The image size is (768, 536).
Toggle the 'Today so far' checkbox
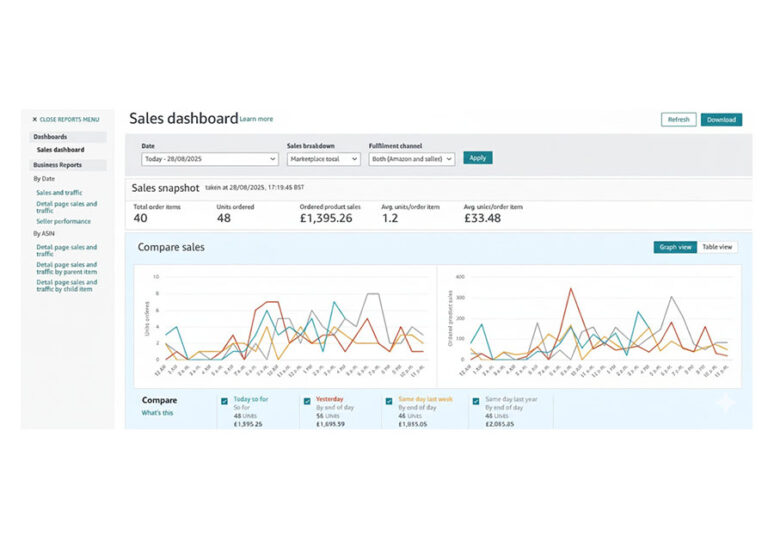click(x=225, y=401)
